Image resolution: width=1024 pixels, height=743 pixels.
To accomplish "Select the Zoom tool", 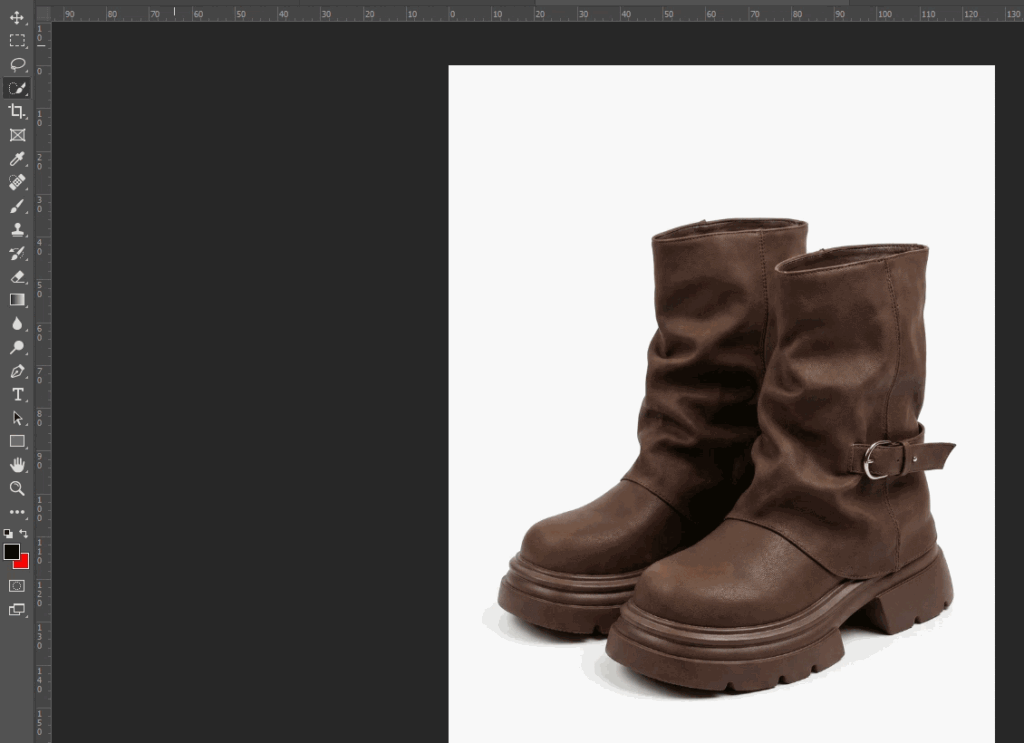I will pos(16,488).
